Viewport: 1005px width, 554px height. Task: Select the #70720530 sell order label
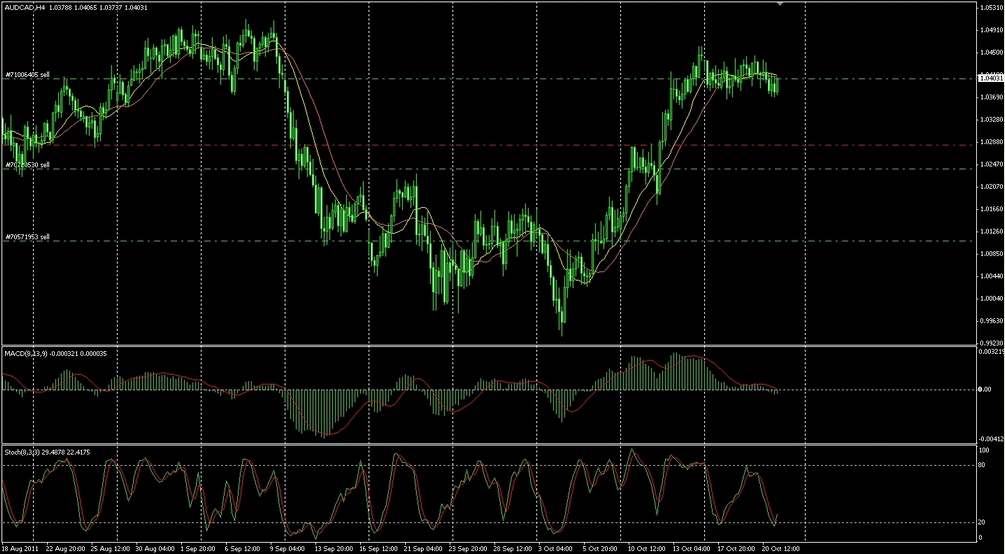tap(28, 165)
